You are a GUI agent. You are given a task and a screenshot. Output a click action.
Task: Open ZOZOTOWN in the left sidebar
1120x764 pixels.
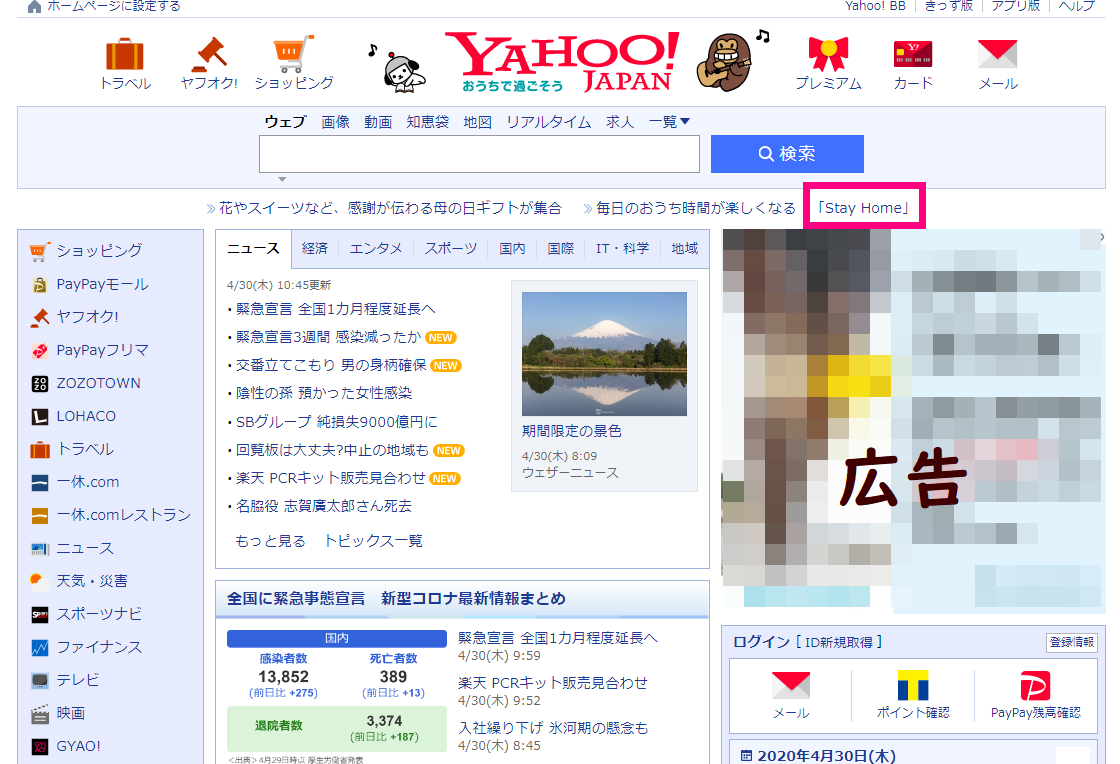[99, 383]
